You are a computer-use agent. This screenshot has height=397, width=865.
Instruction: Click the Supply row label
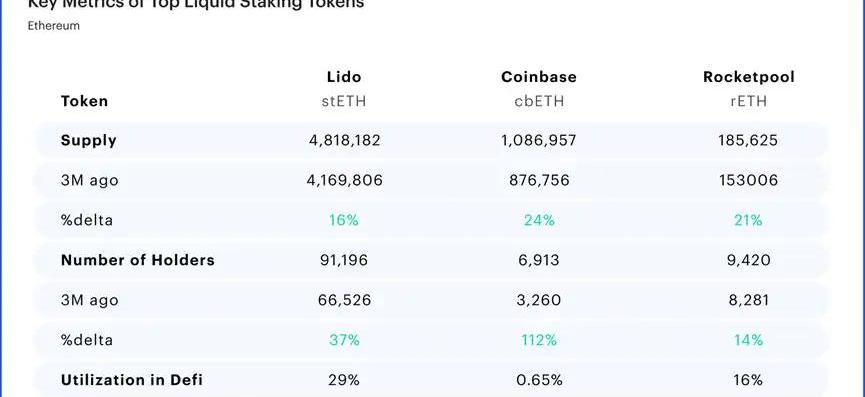(89, 141)
